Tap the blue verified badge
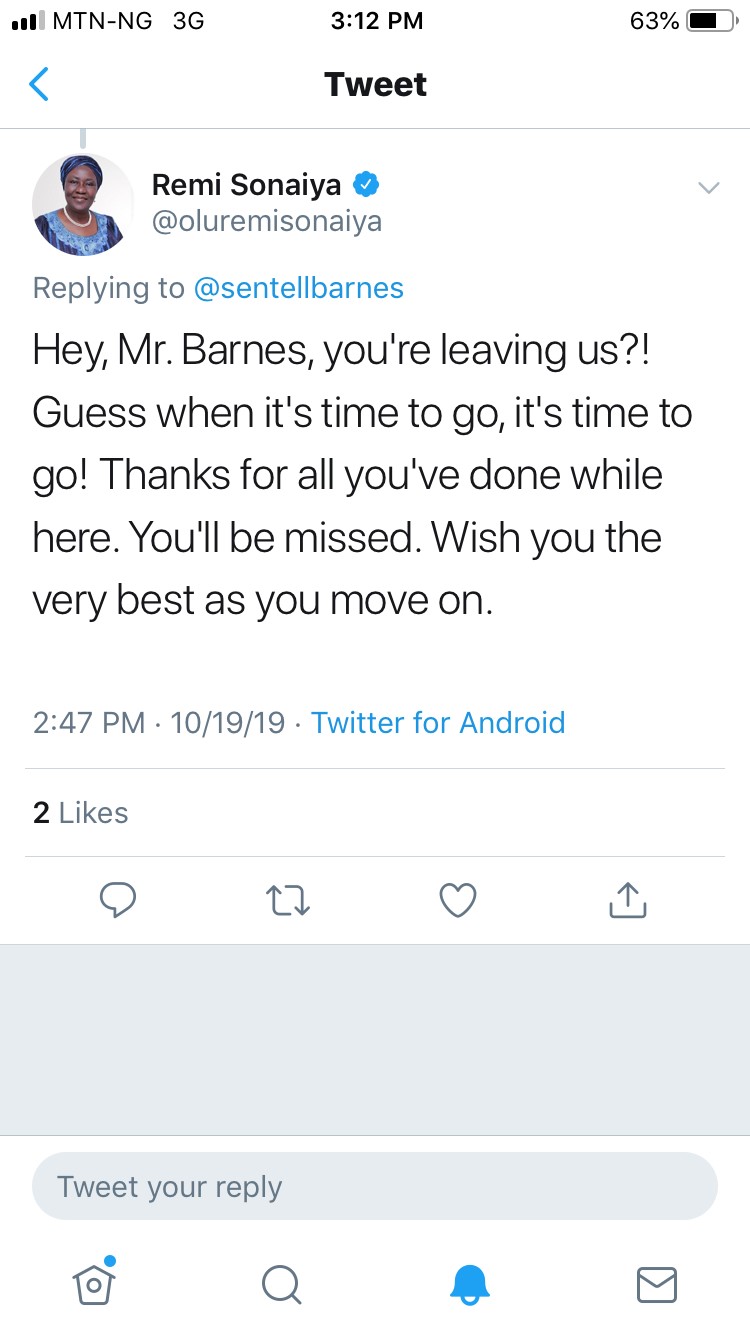The image size is (750, 1334). point(366,185)
